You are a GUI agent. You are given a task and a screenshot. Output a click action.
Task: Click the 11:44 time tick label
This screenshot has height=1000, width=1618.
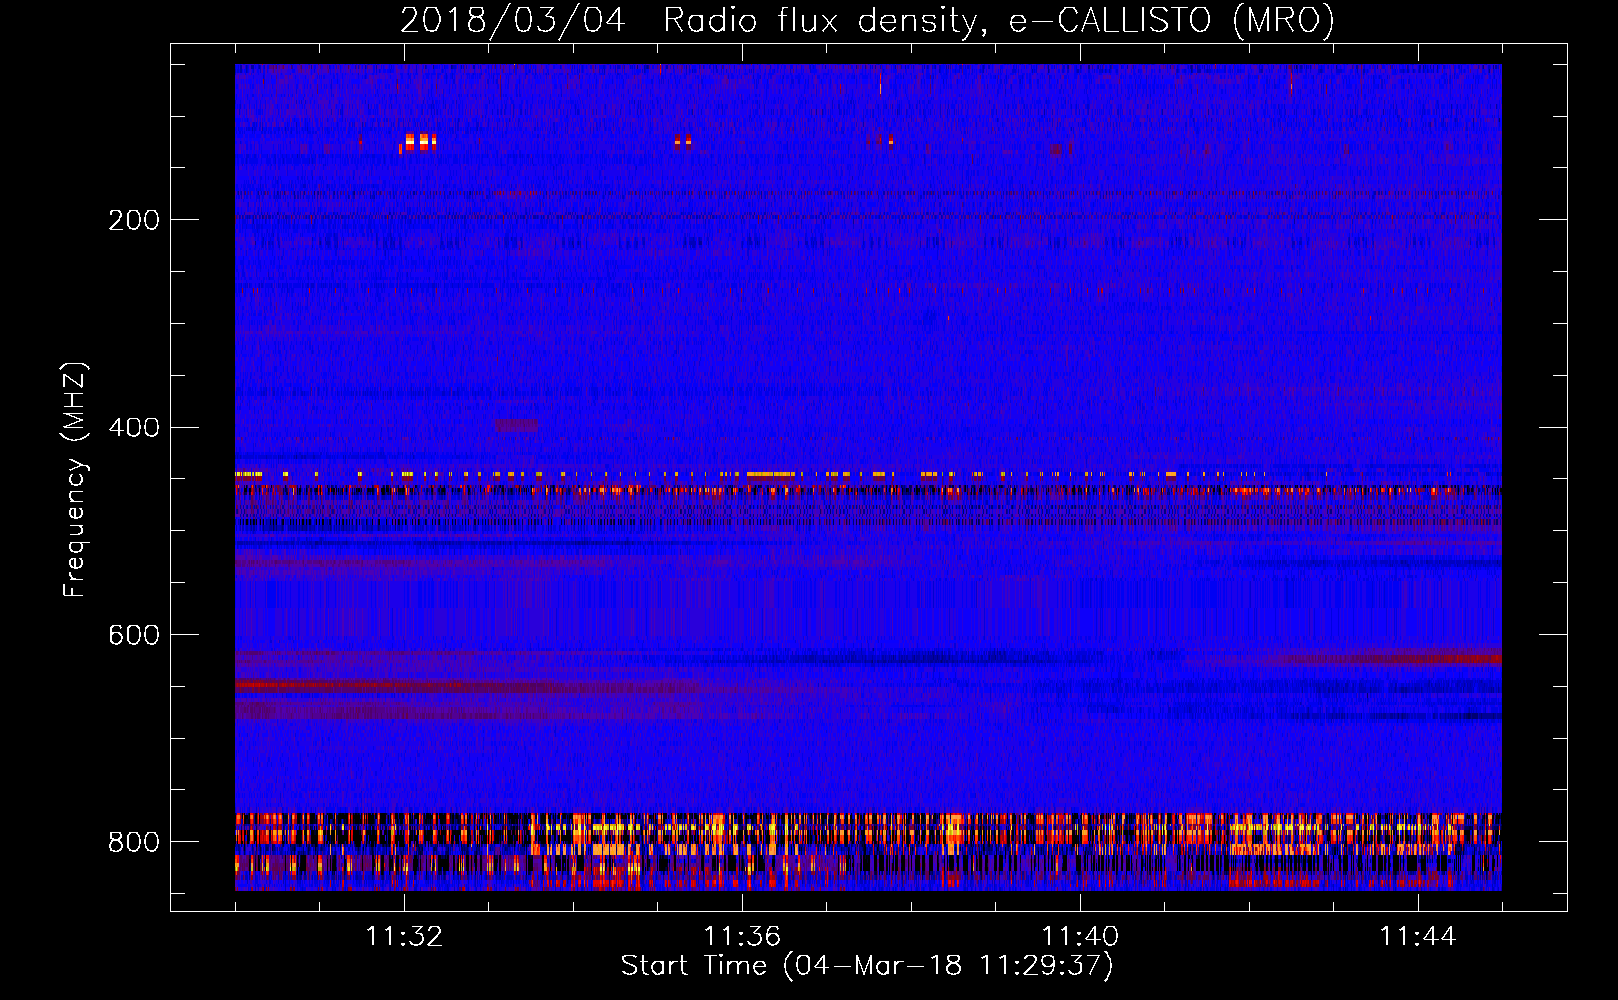point(1418,937)
